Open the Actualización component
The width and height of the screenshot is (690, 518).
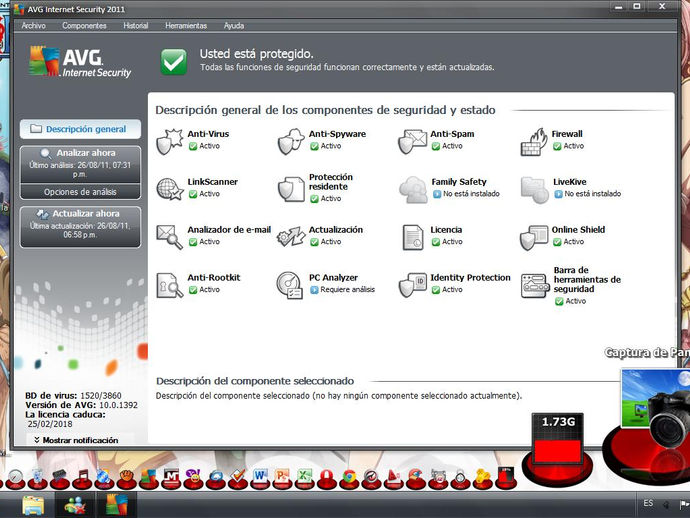pyautogui.click(x=320, y=236)
